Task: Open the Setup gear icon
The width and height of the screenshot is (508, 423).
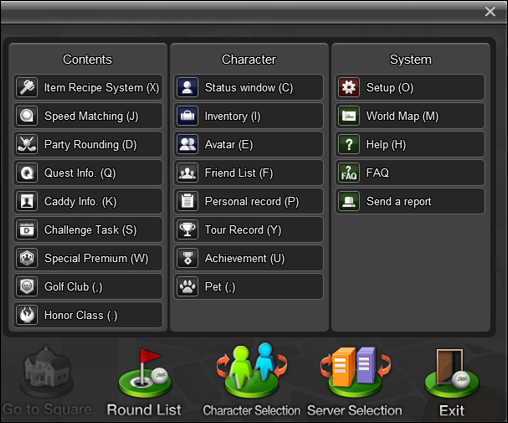Action: [x=349, y=87]
